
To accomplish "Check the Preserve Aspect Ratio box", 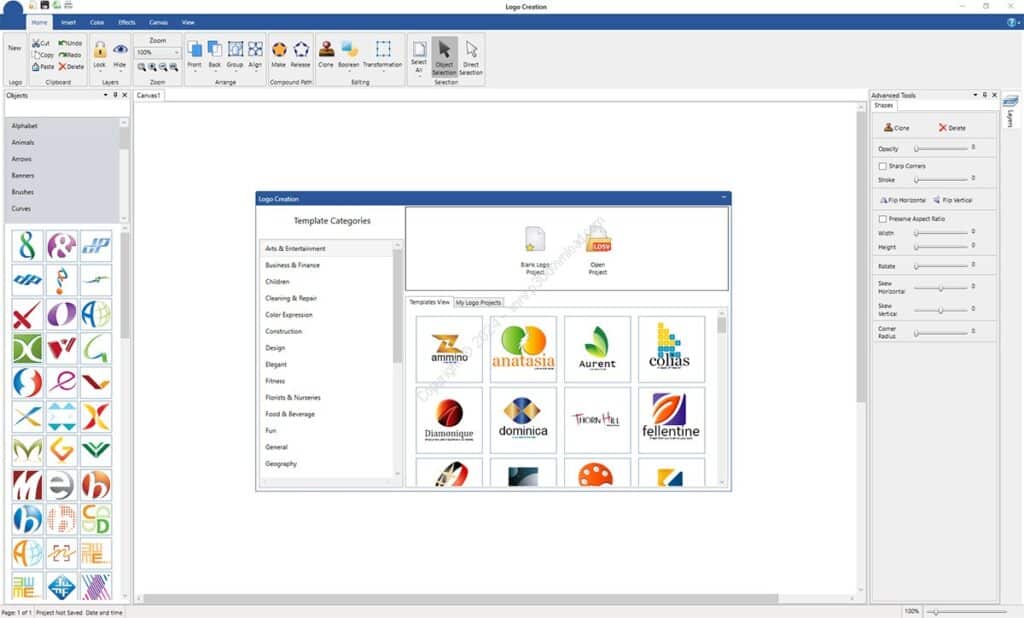I will (x=882, y=219).
